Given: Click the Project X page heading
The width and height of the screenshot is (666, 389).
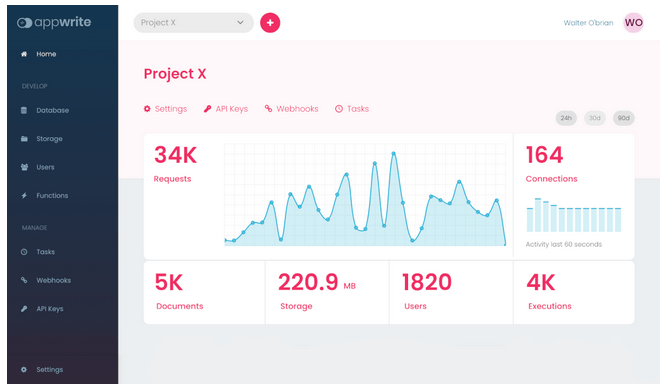Looking at the screenshot, I should pyautogui.click(x=175, y=74).
